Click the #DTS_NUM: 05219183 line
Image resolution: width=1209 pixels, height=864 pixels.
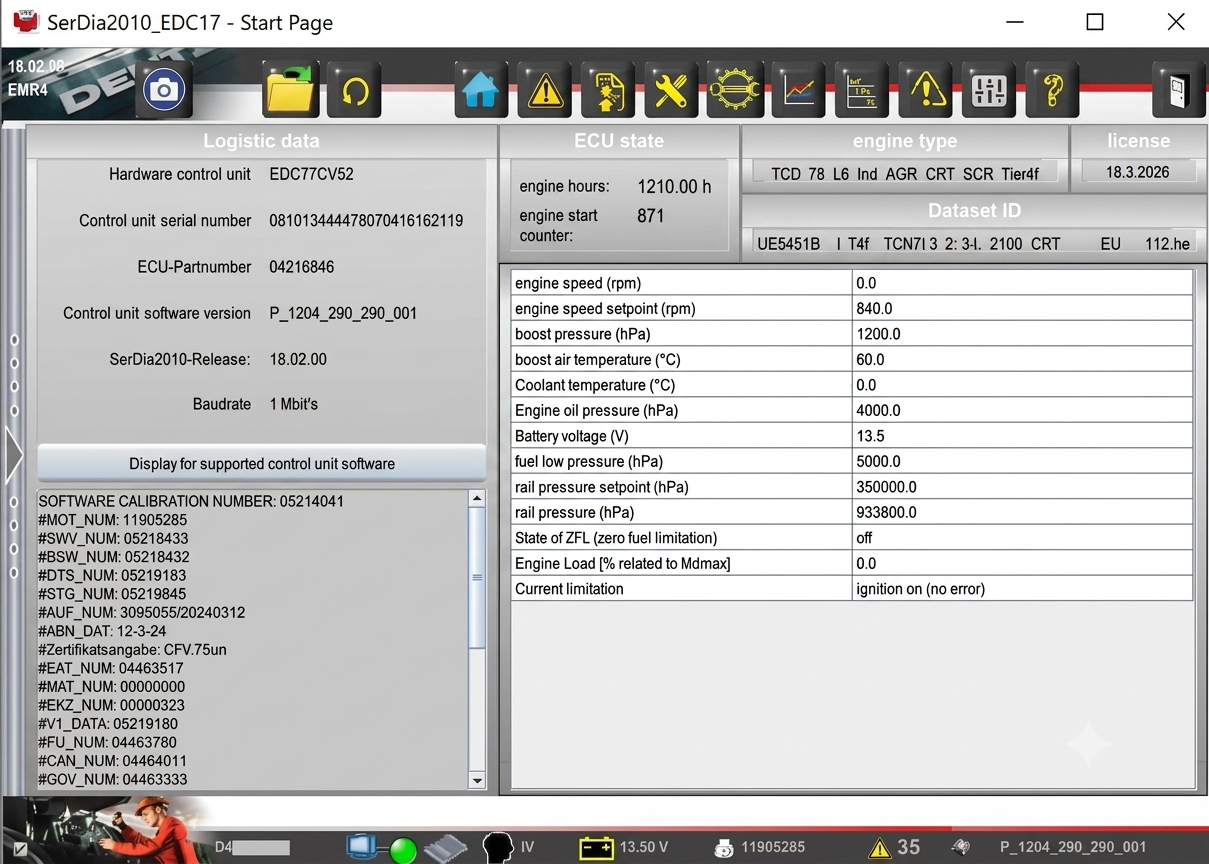click(112, 575)
